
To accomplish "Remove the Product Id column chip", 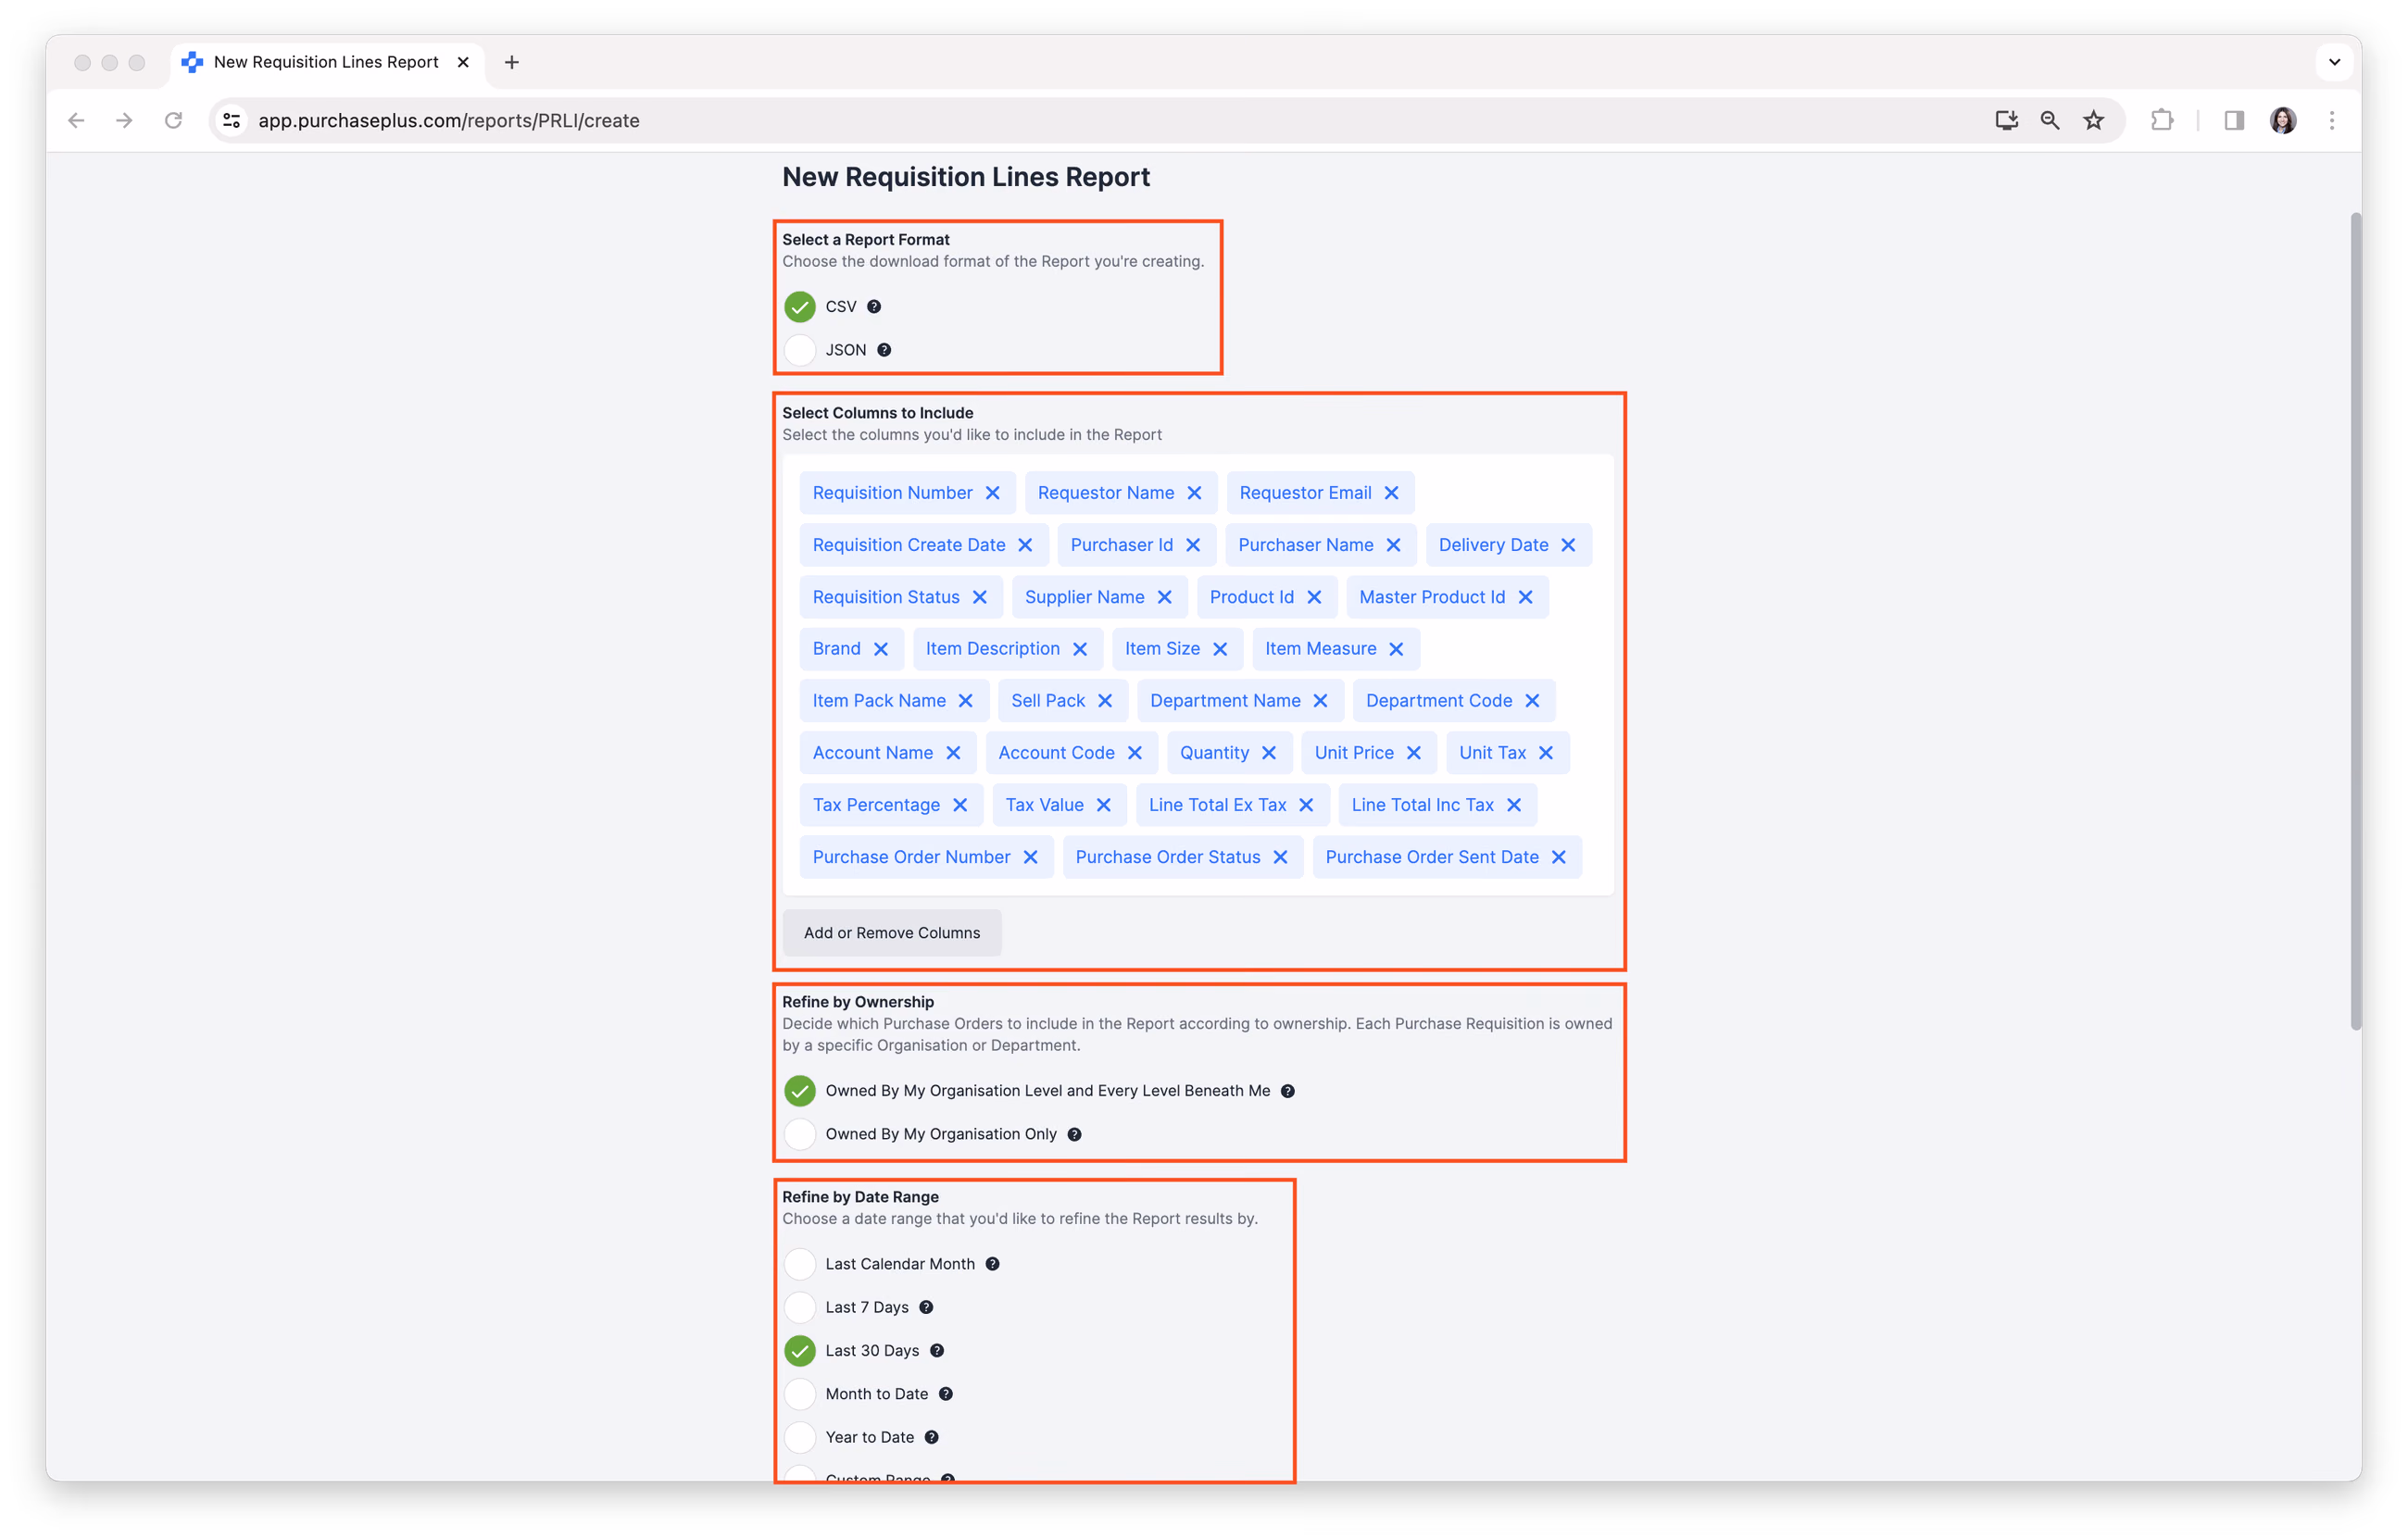I will click(x=1314, y=597).
